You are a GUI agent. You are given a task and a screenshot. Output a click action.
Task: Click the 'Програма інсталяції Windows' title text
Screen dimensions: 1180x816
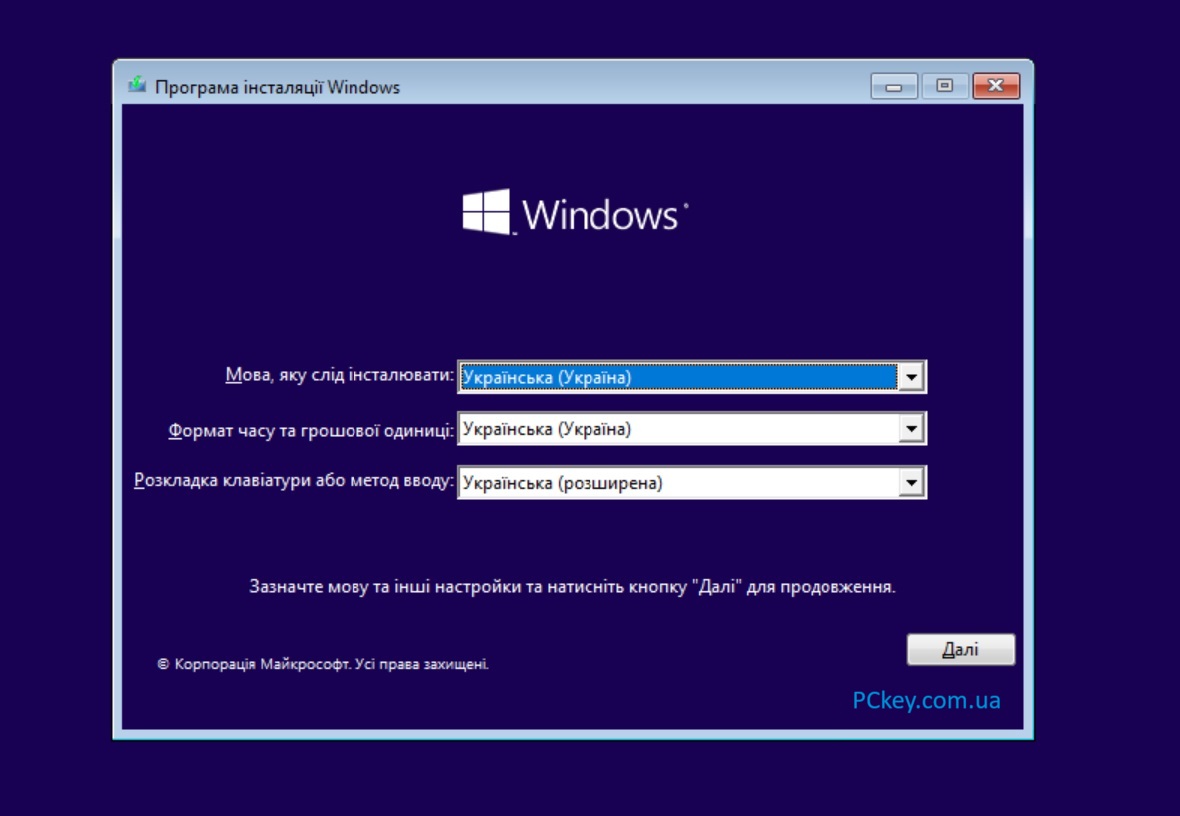[x=277, y=87]
